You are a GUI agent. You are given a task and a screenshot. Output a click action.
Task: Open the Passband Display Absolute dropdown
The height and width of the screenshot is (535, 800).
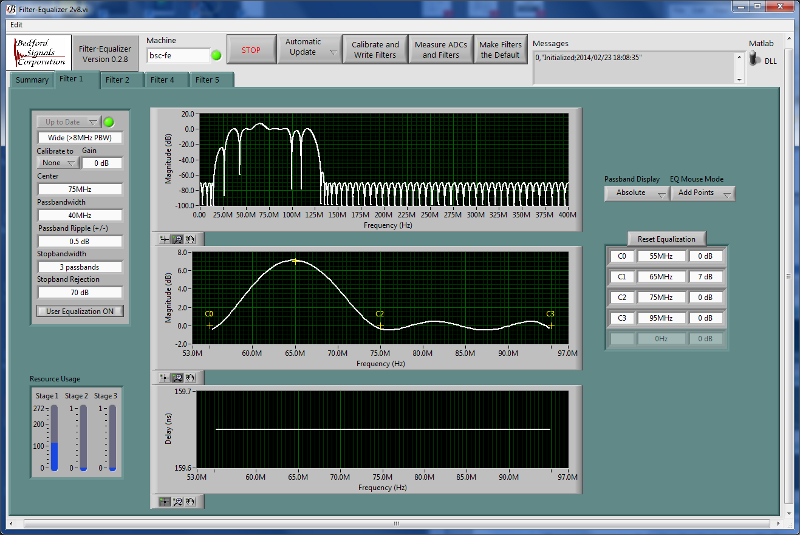[637, 193]
